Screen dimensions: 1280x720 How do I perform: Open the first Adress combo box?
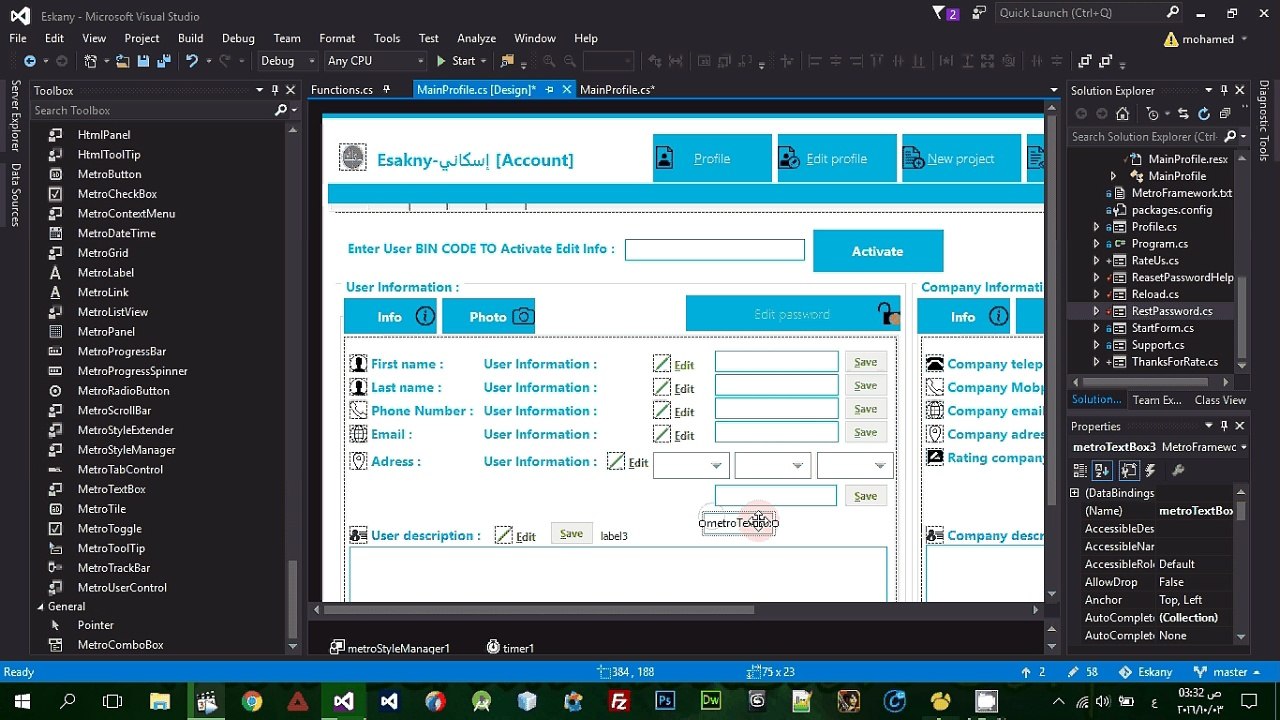[x=691, y=465]
